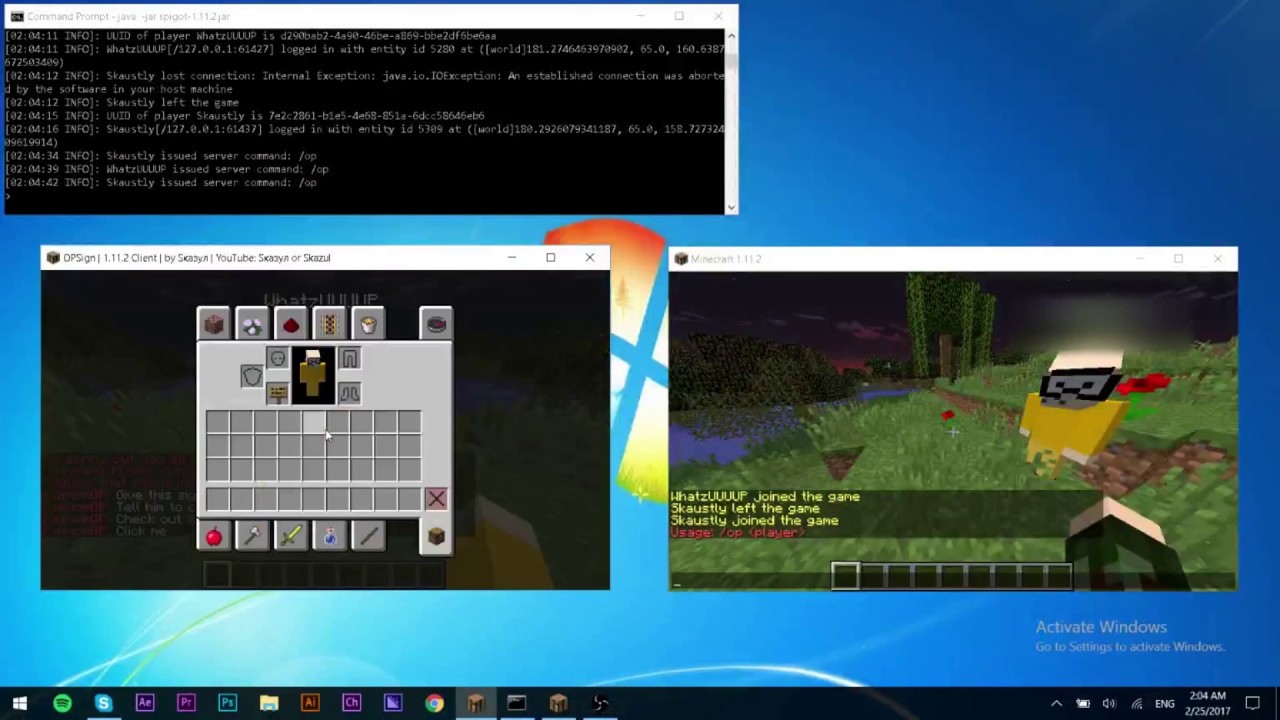This screenshot has width=1280, height=720.
Task: Click the empty boots armor slot
Action: 349,392
